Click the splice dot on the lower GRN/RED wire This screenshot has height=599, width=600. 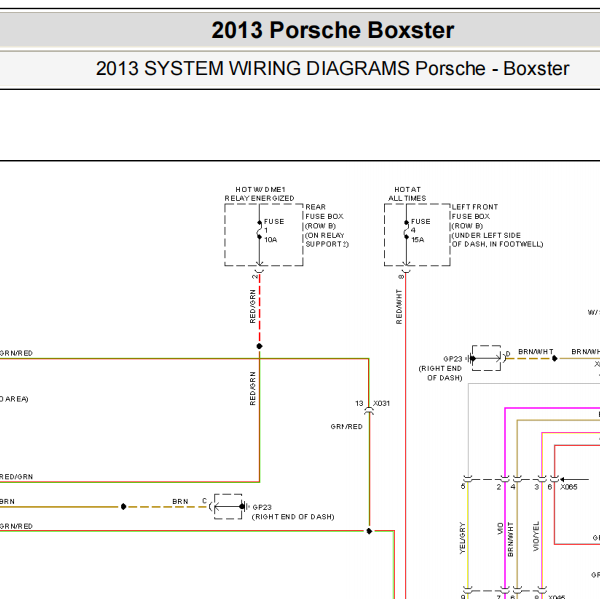pyautogui.click(x=369, y=531)
